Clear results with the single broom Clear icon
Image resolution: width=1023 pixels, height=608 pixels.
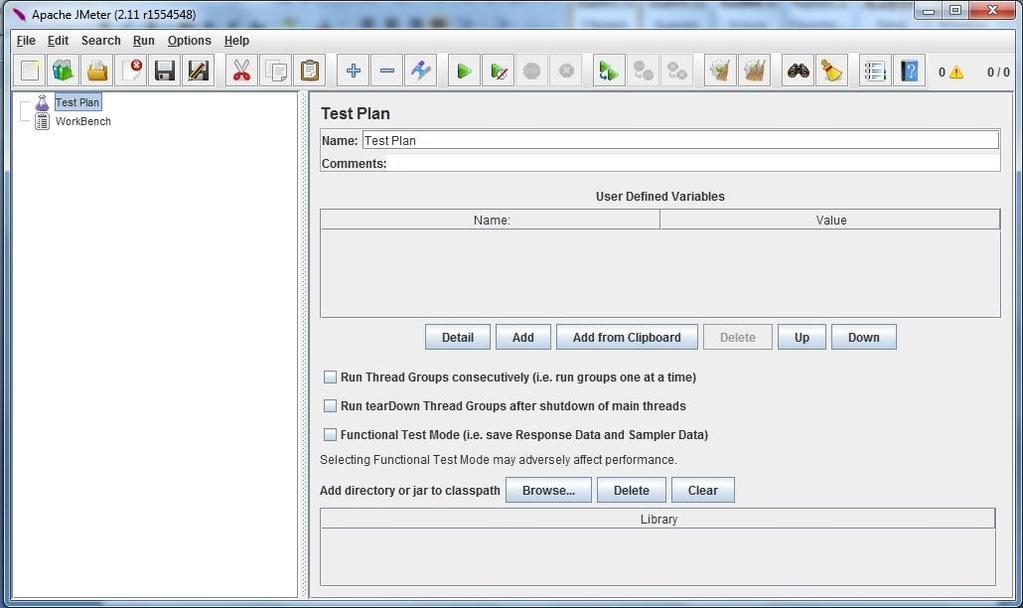720,70
